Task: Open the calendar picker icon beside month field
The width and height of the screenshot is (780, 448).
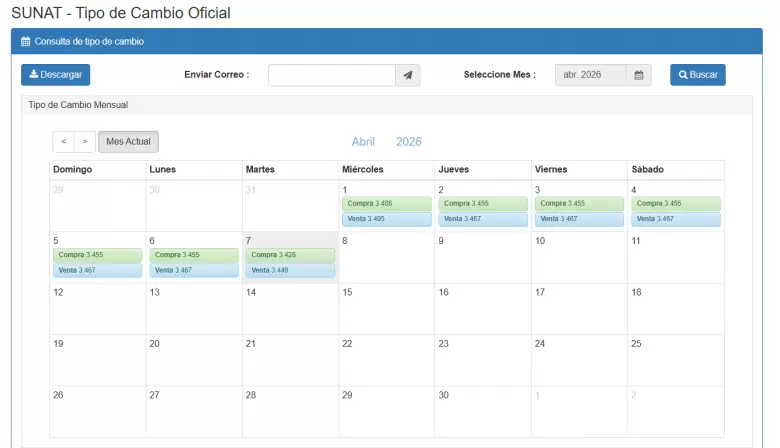Action: 639,75
